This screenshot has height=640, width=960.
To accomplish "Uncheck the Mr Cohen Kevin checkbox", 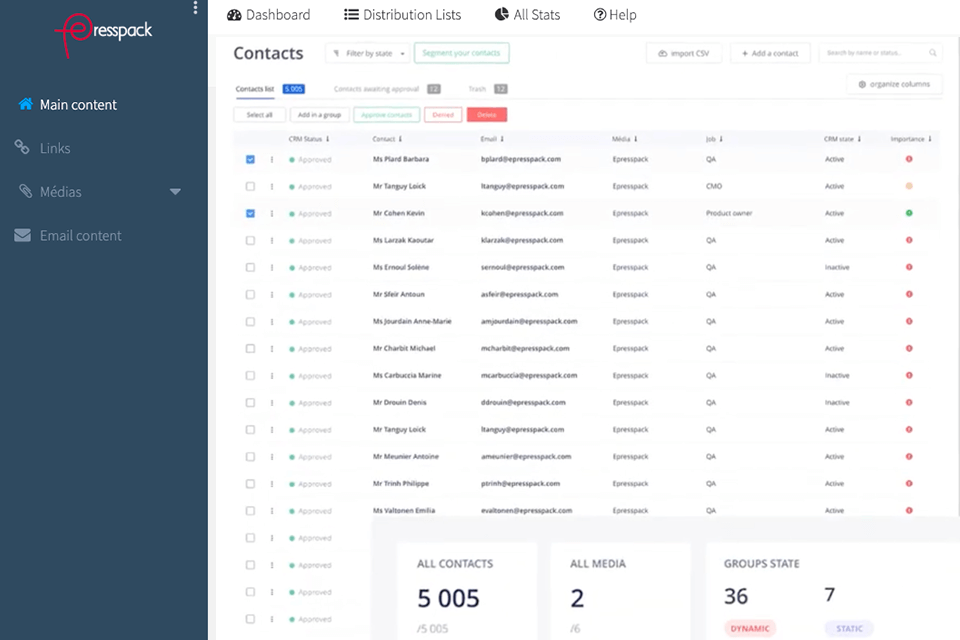I will (x=250, y=213).
